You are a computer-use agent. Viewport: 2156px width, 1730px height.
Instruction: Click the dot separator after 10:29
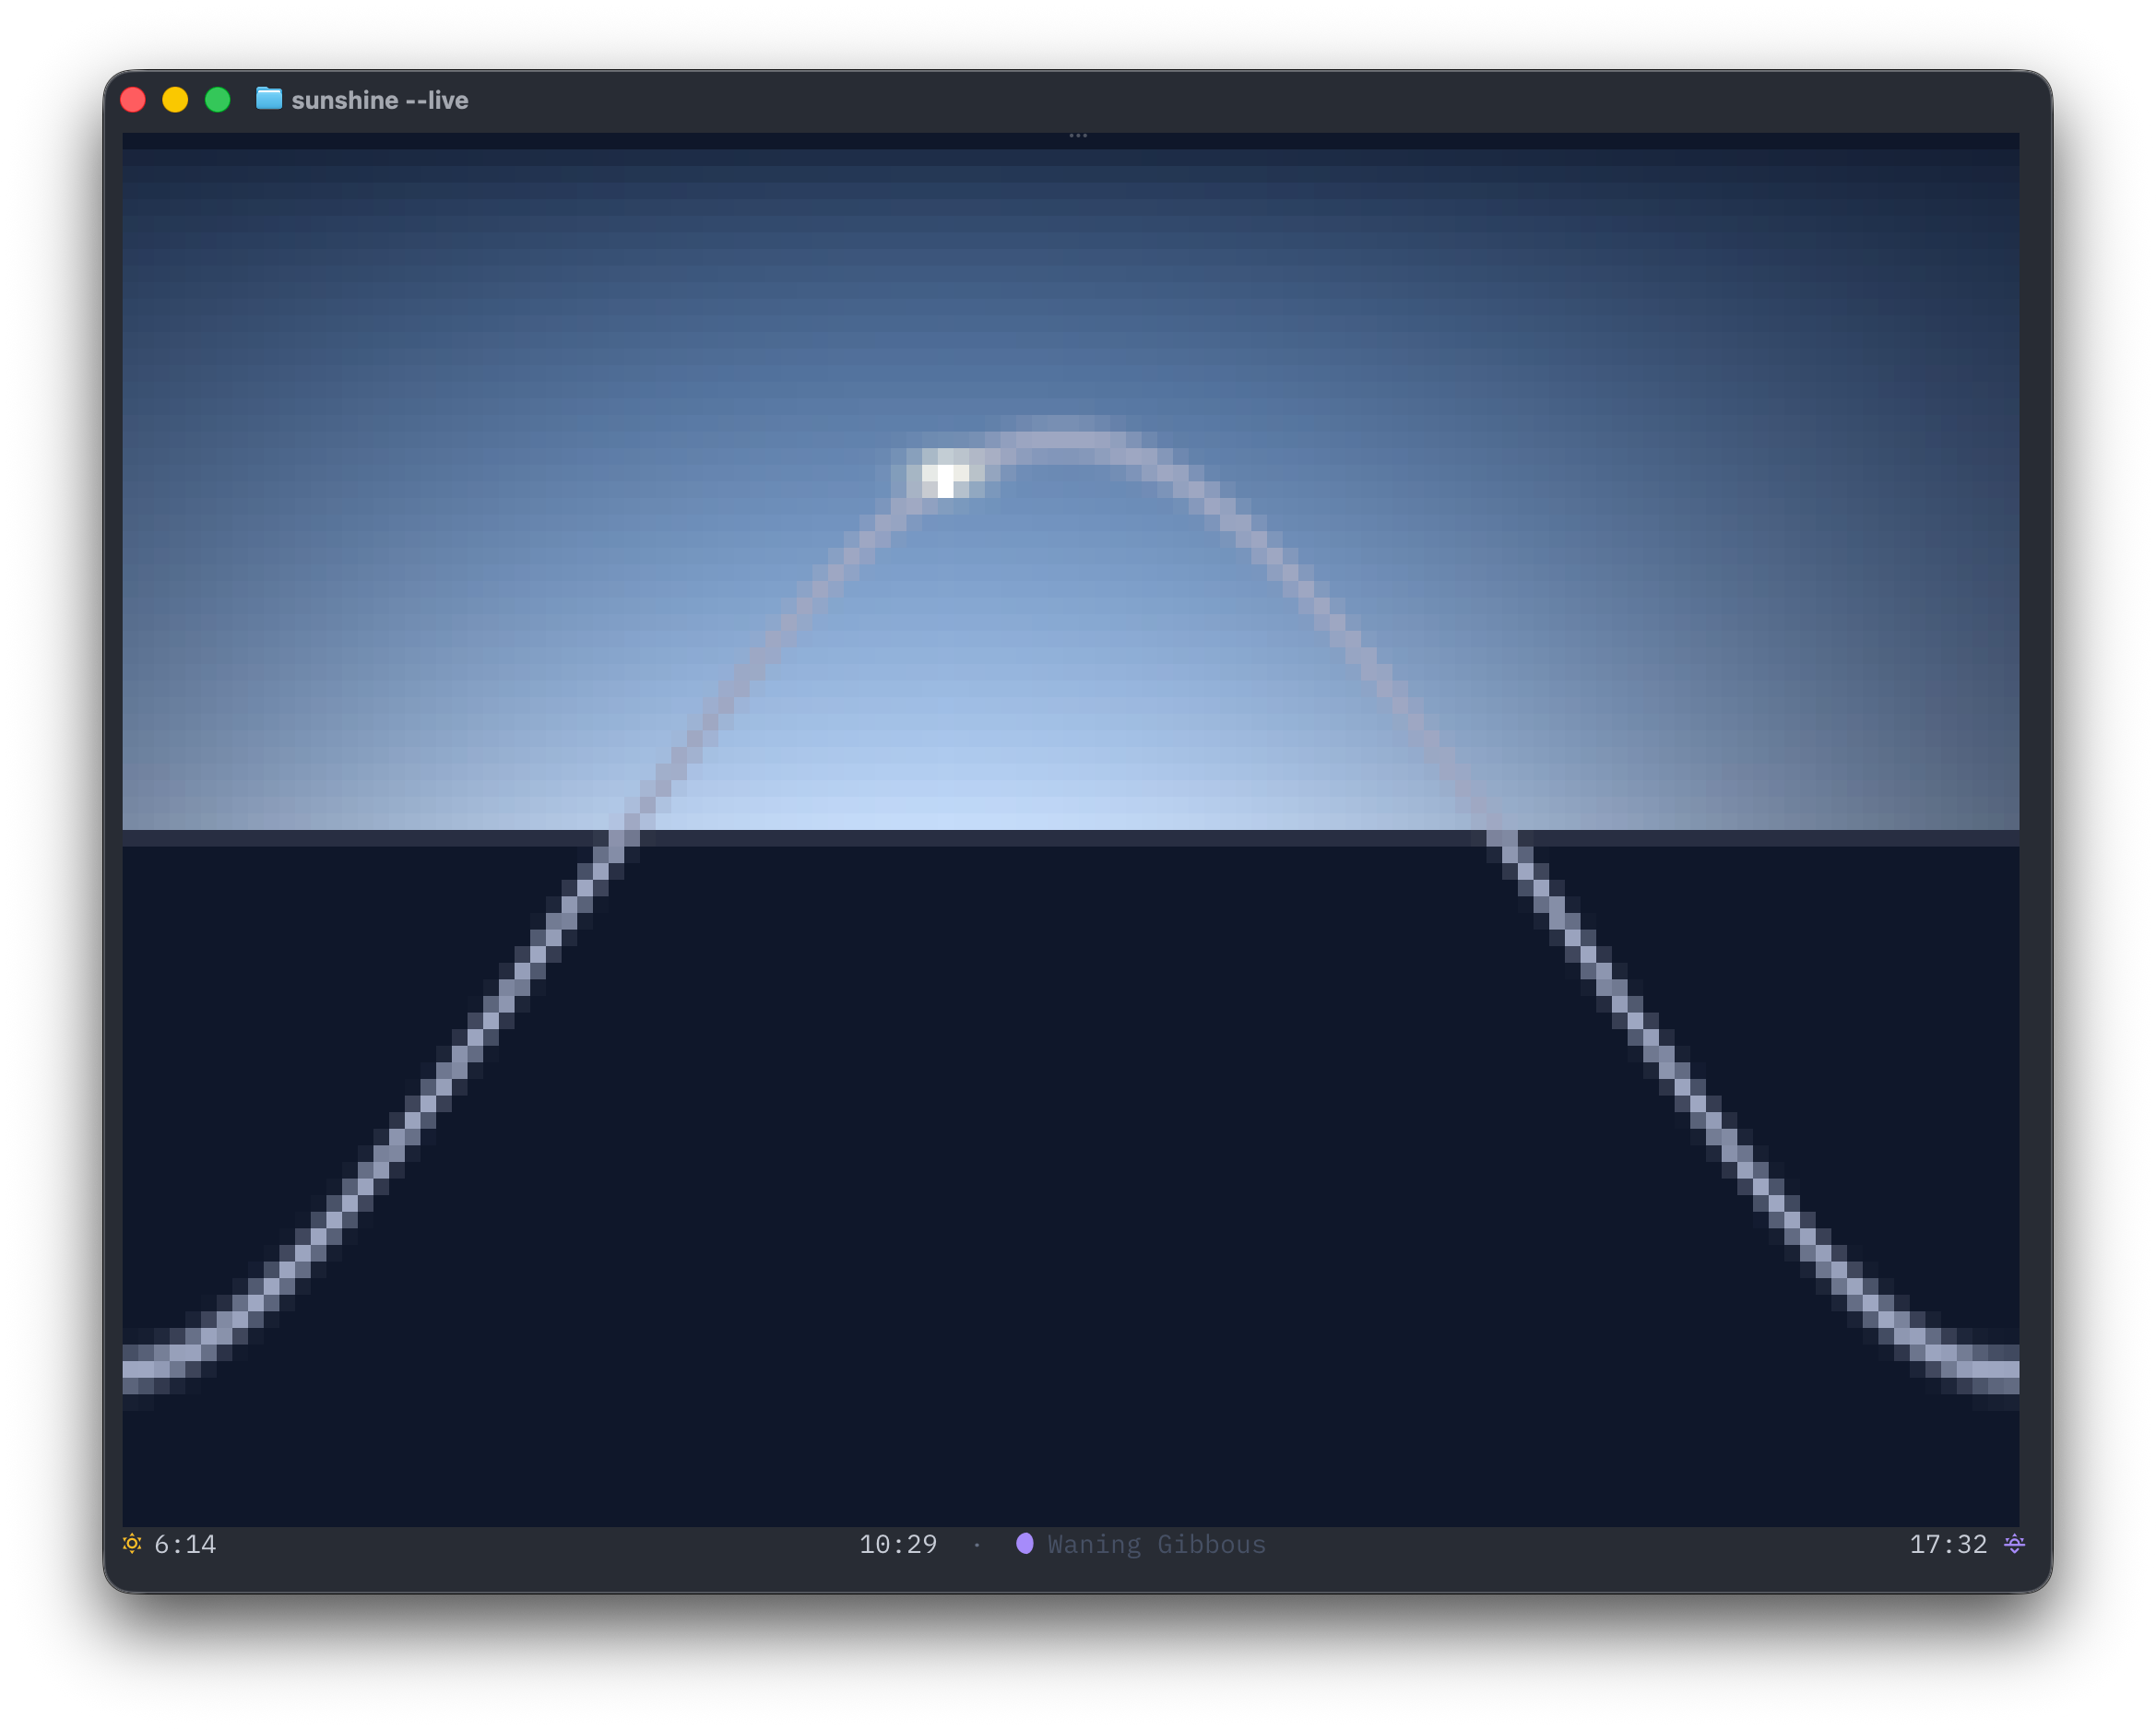tap(977, 1545)
